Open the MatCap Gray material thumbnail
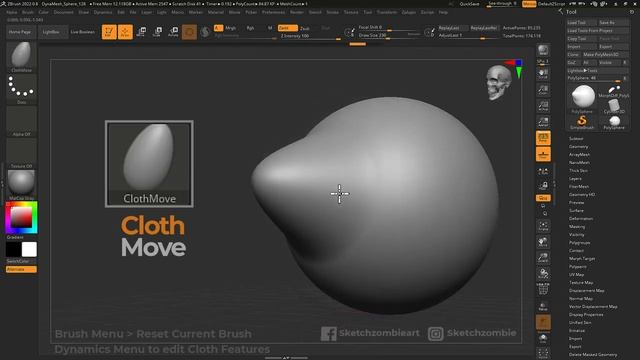The height and width of the screenshot is (360, 640). click(x=21, y=184)
